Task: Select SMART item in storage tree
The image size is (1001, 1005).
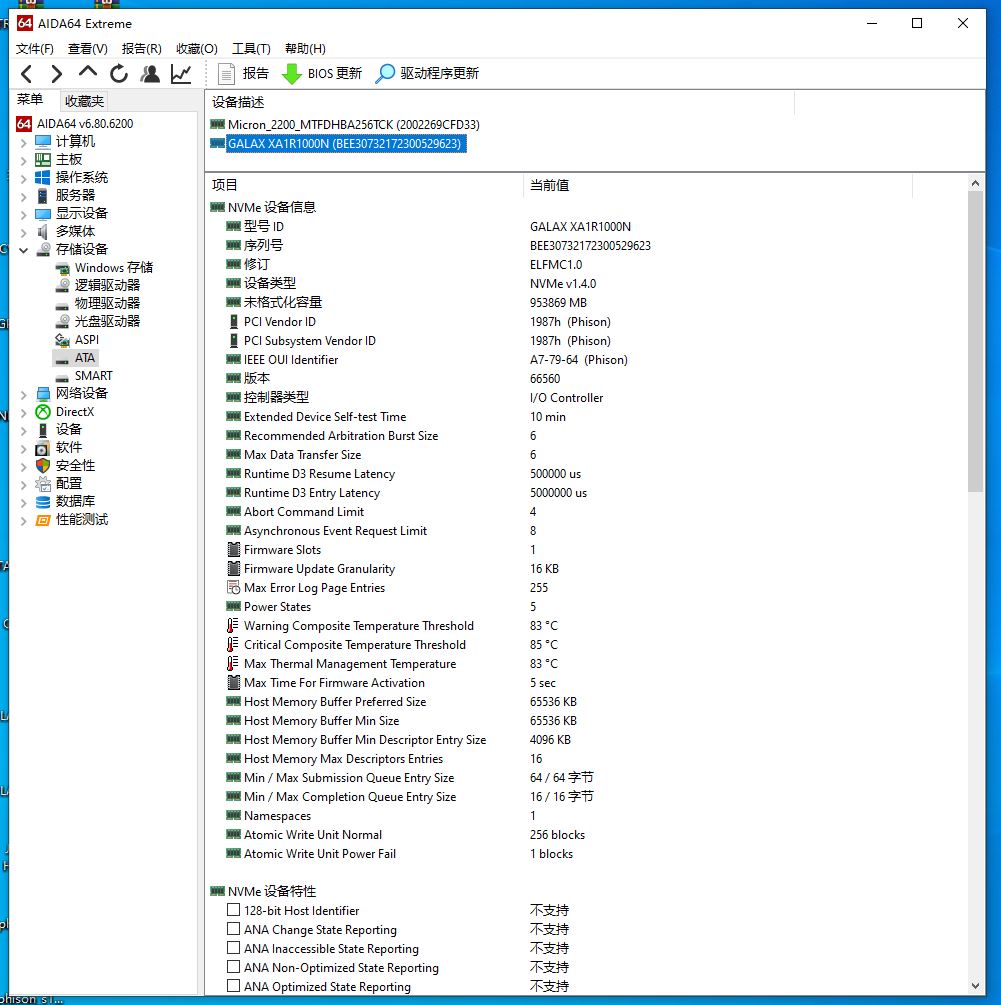Action: (x=93, y=375)
